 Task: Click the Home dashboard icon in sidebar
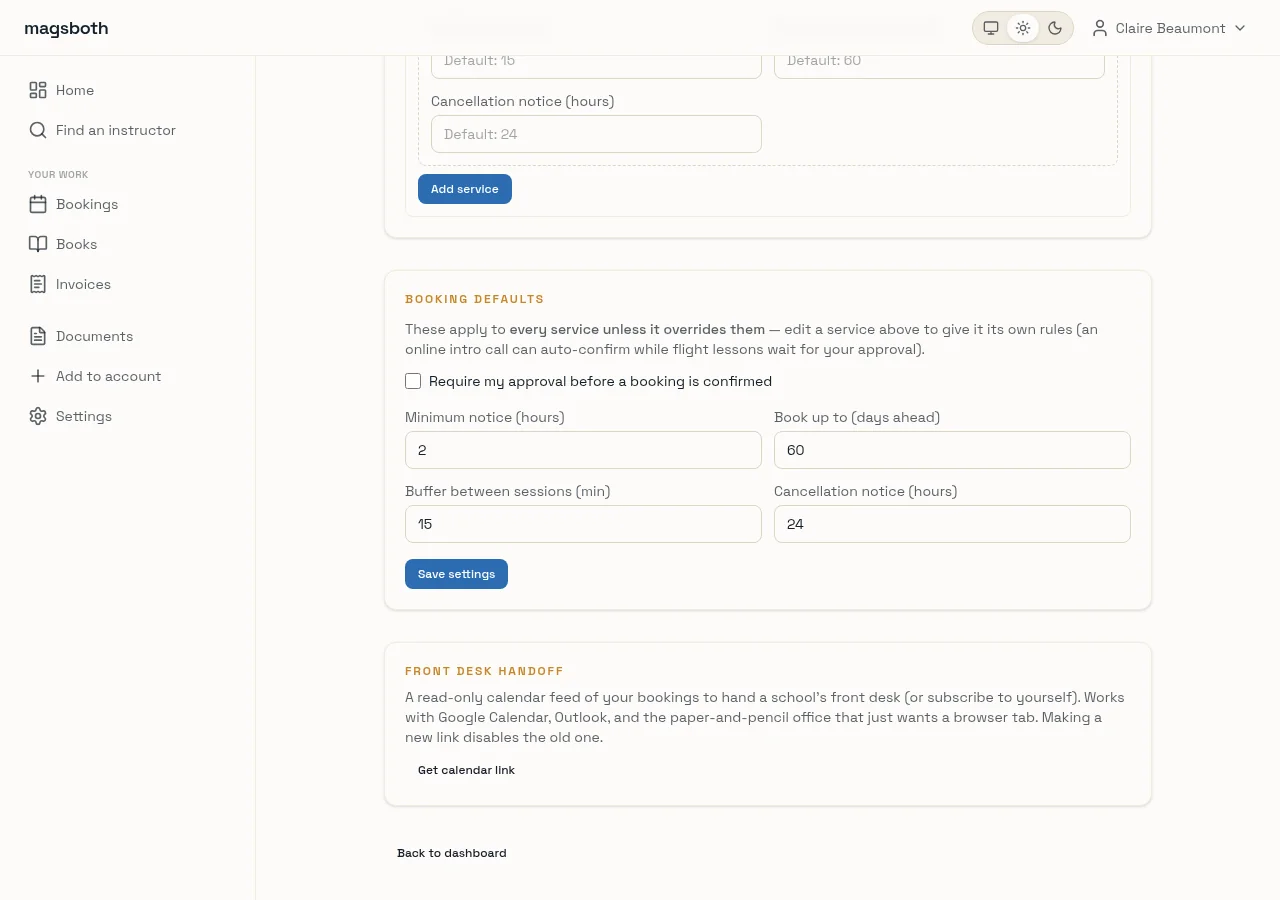38,90
